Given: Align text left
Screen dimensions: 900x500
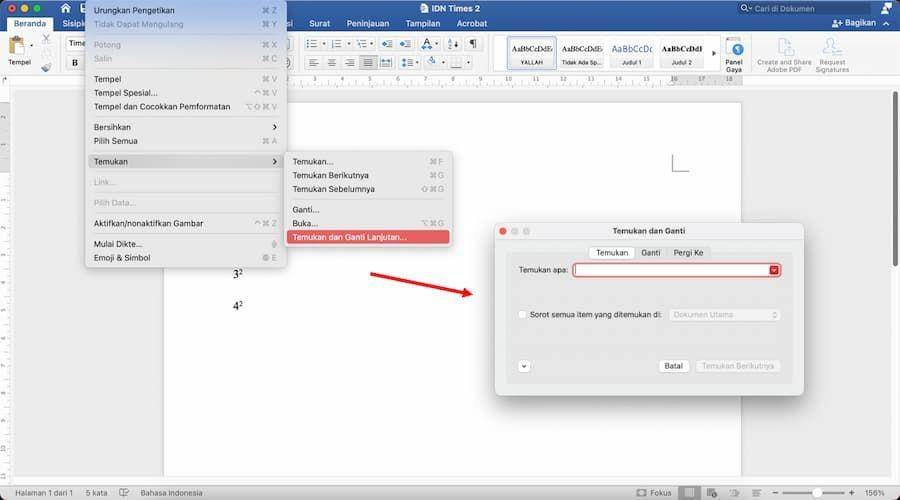Looking at the screenshot, I should [x=313, y=63].
